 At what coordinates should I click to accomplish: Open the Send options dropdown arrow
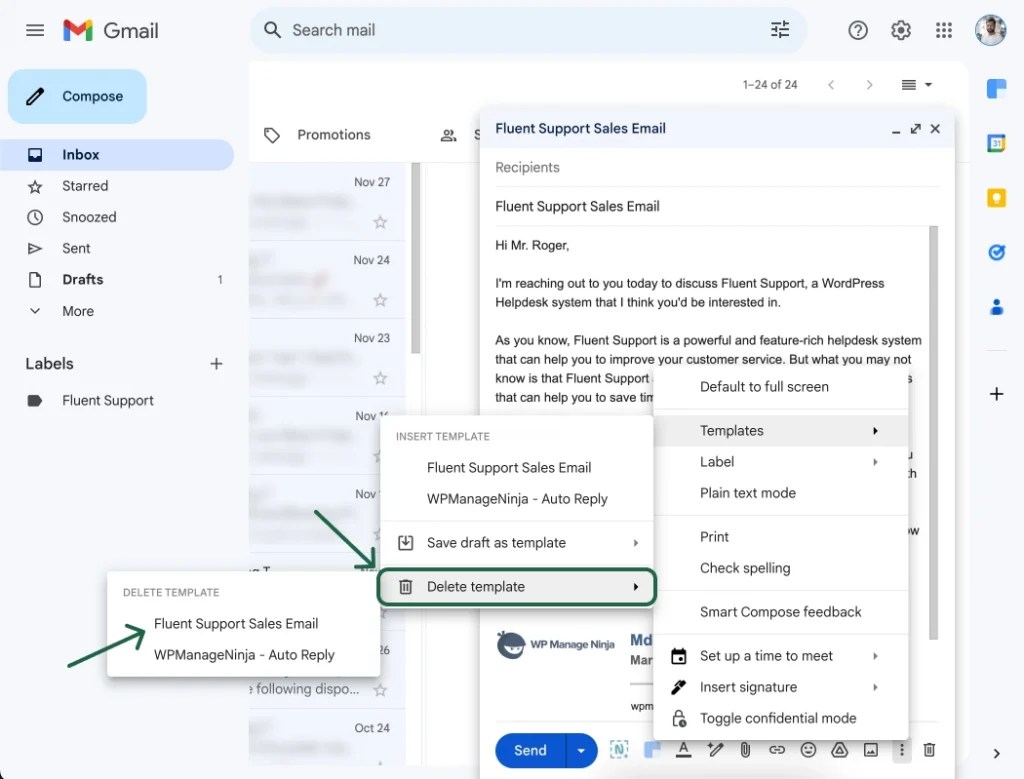581,750
